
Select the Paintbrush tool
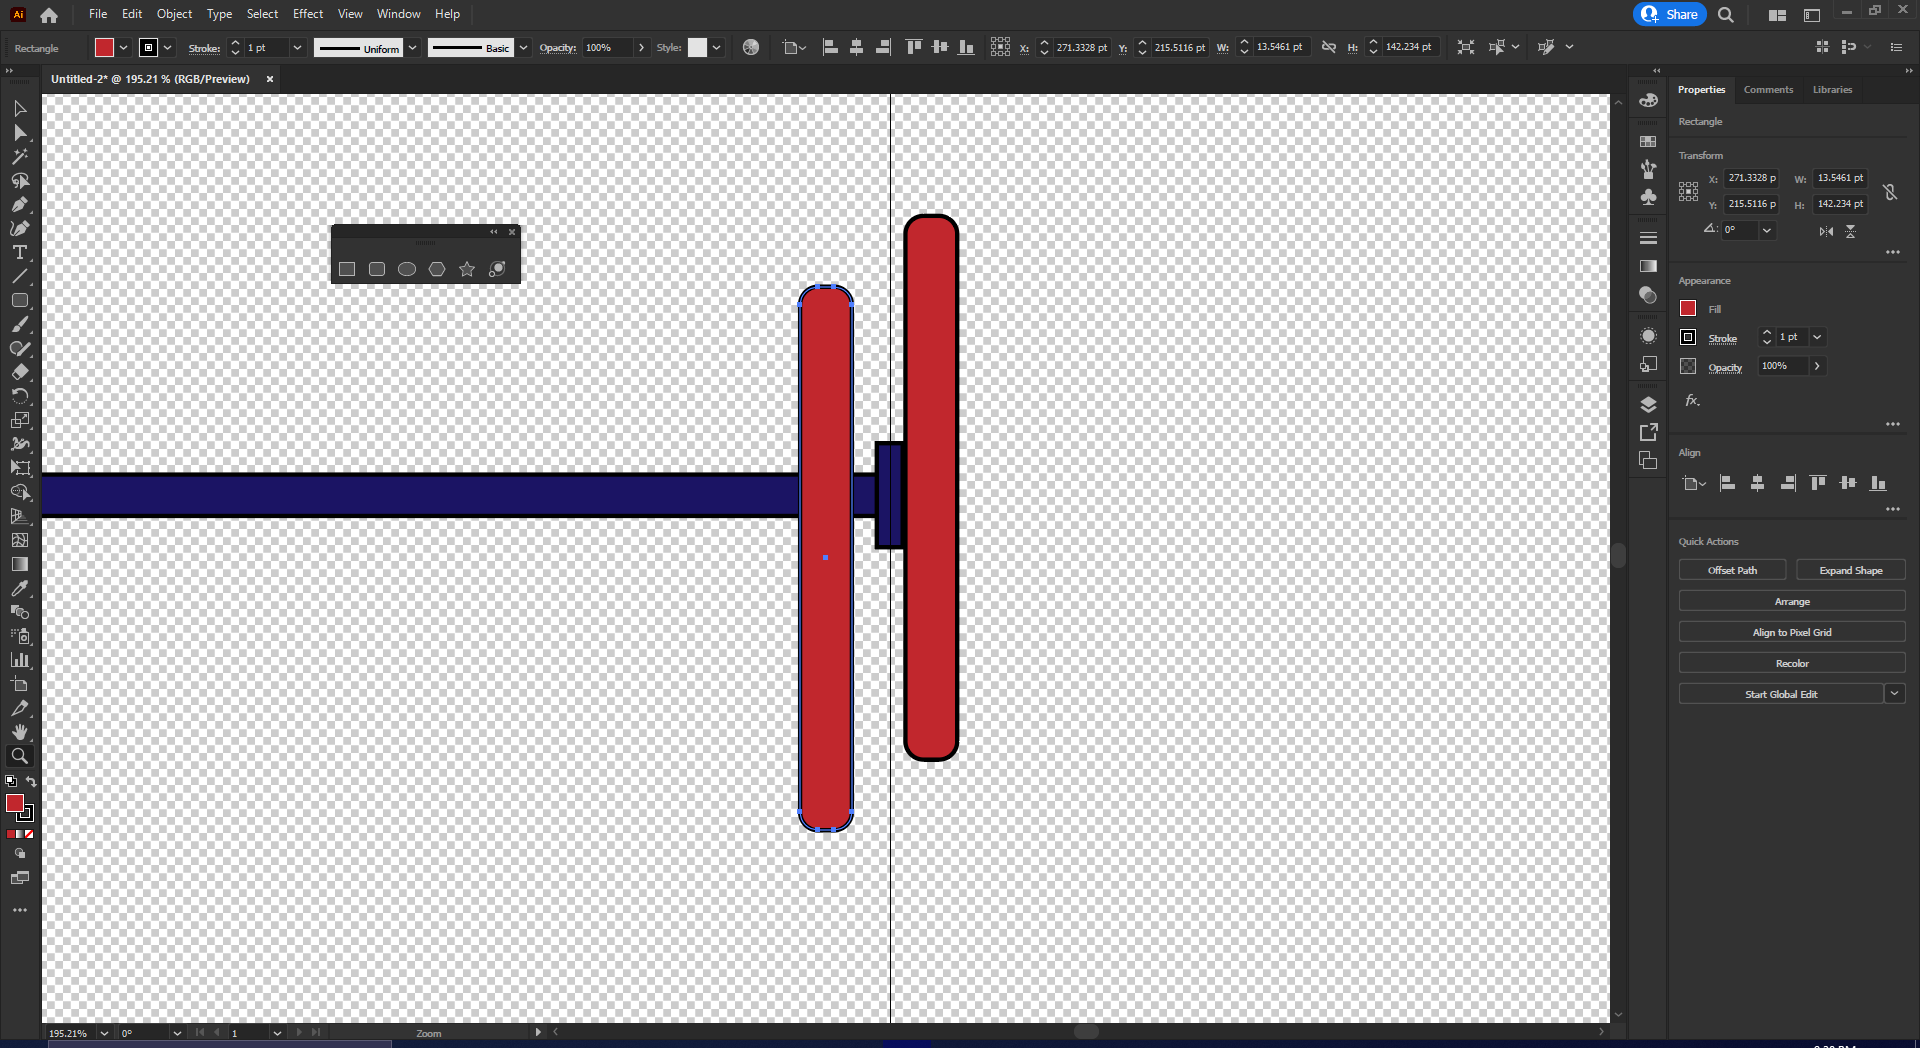pyautogui.click(x=19, y=325)
